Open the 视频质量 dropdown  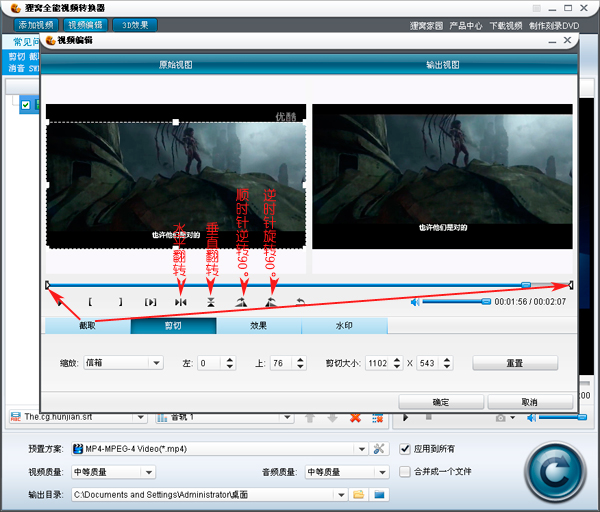(113, 472)
